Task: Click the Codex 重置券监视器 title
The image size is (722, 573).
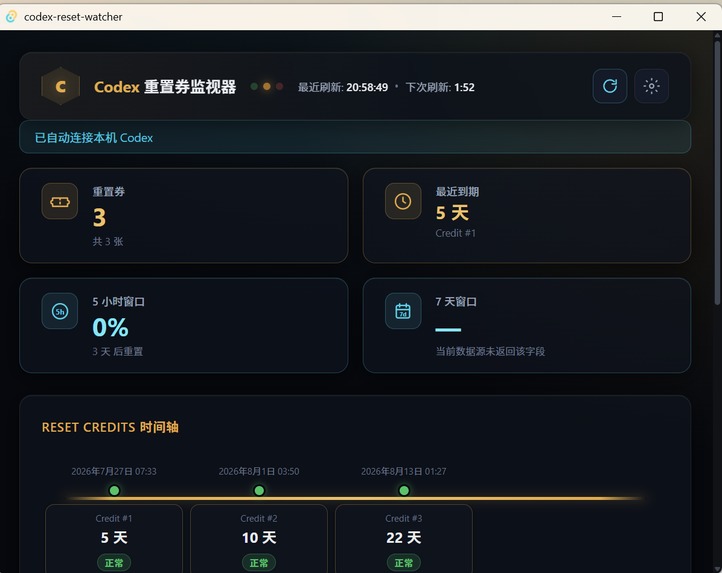Action: pos(165,87)
